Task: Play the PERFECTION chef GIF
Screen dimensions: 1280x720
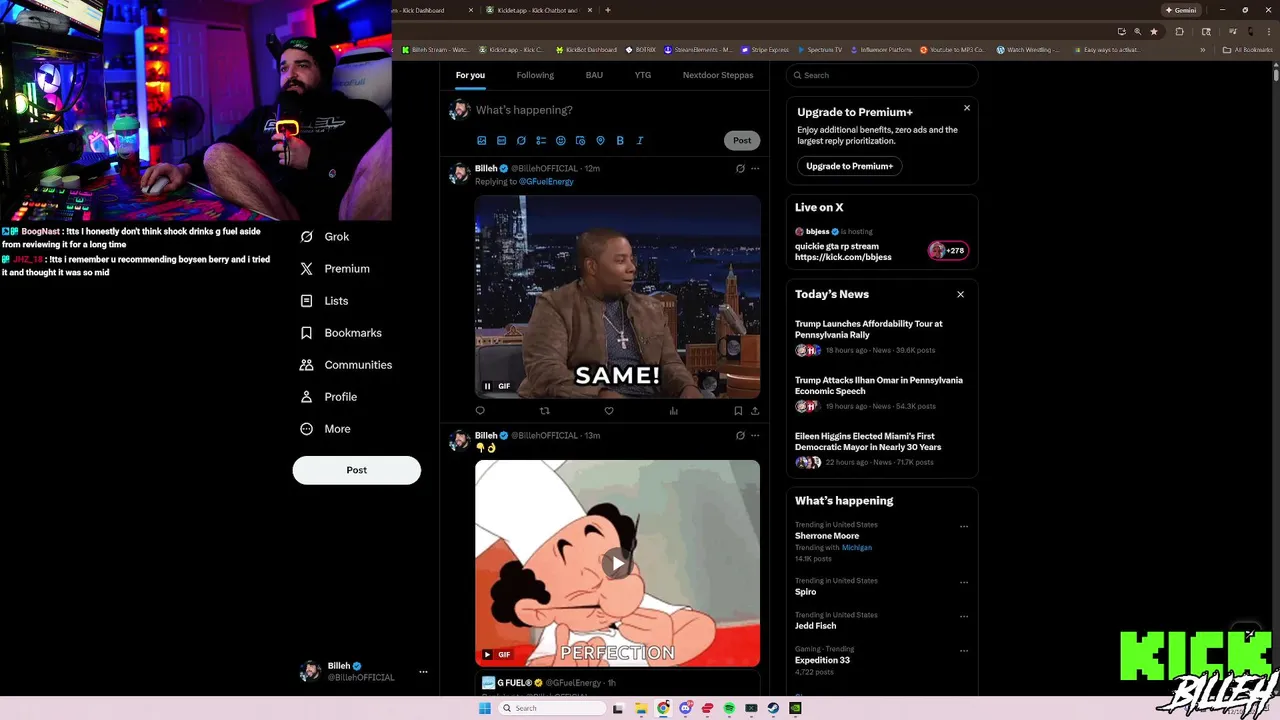Action: 617,564
